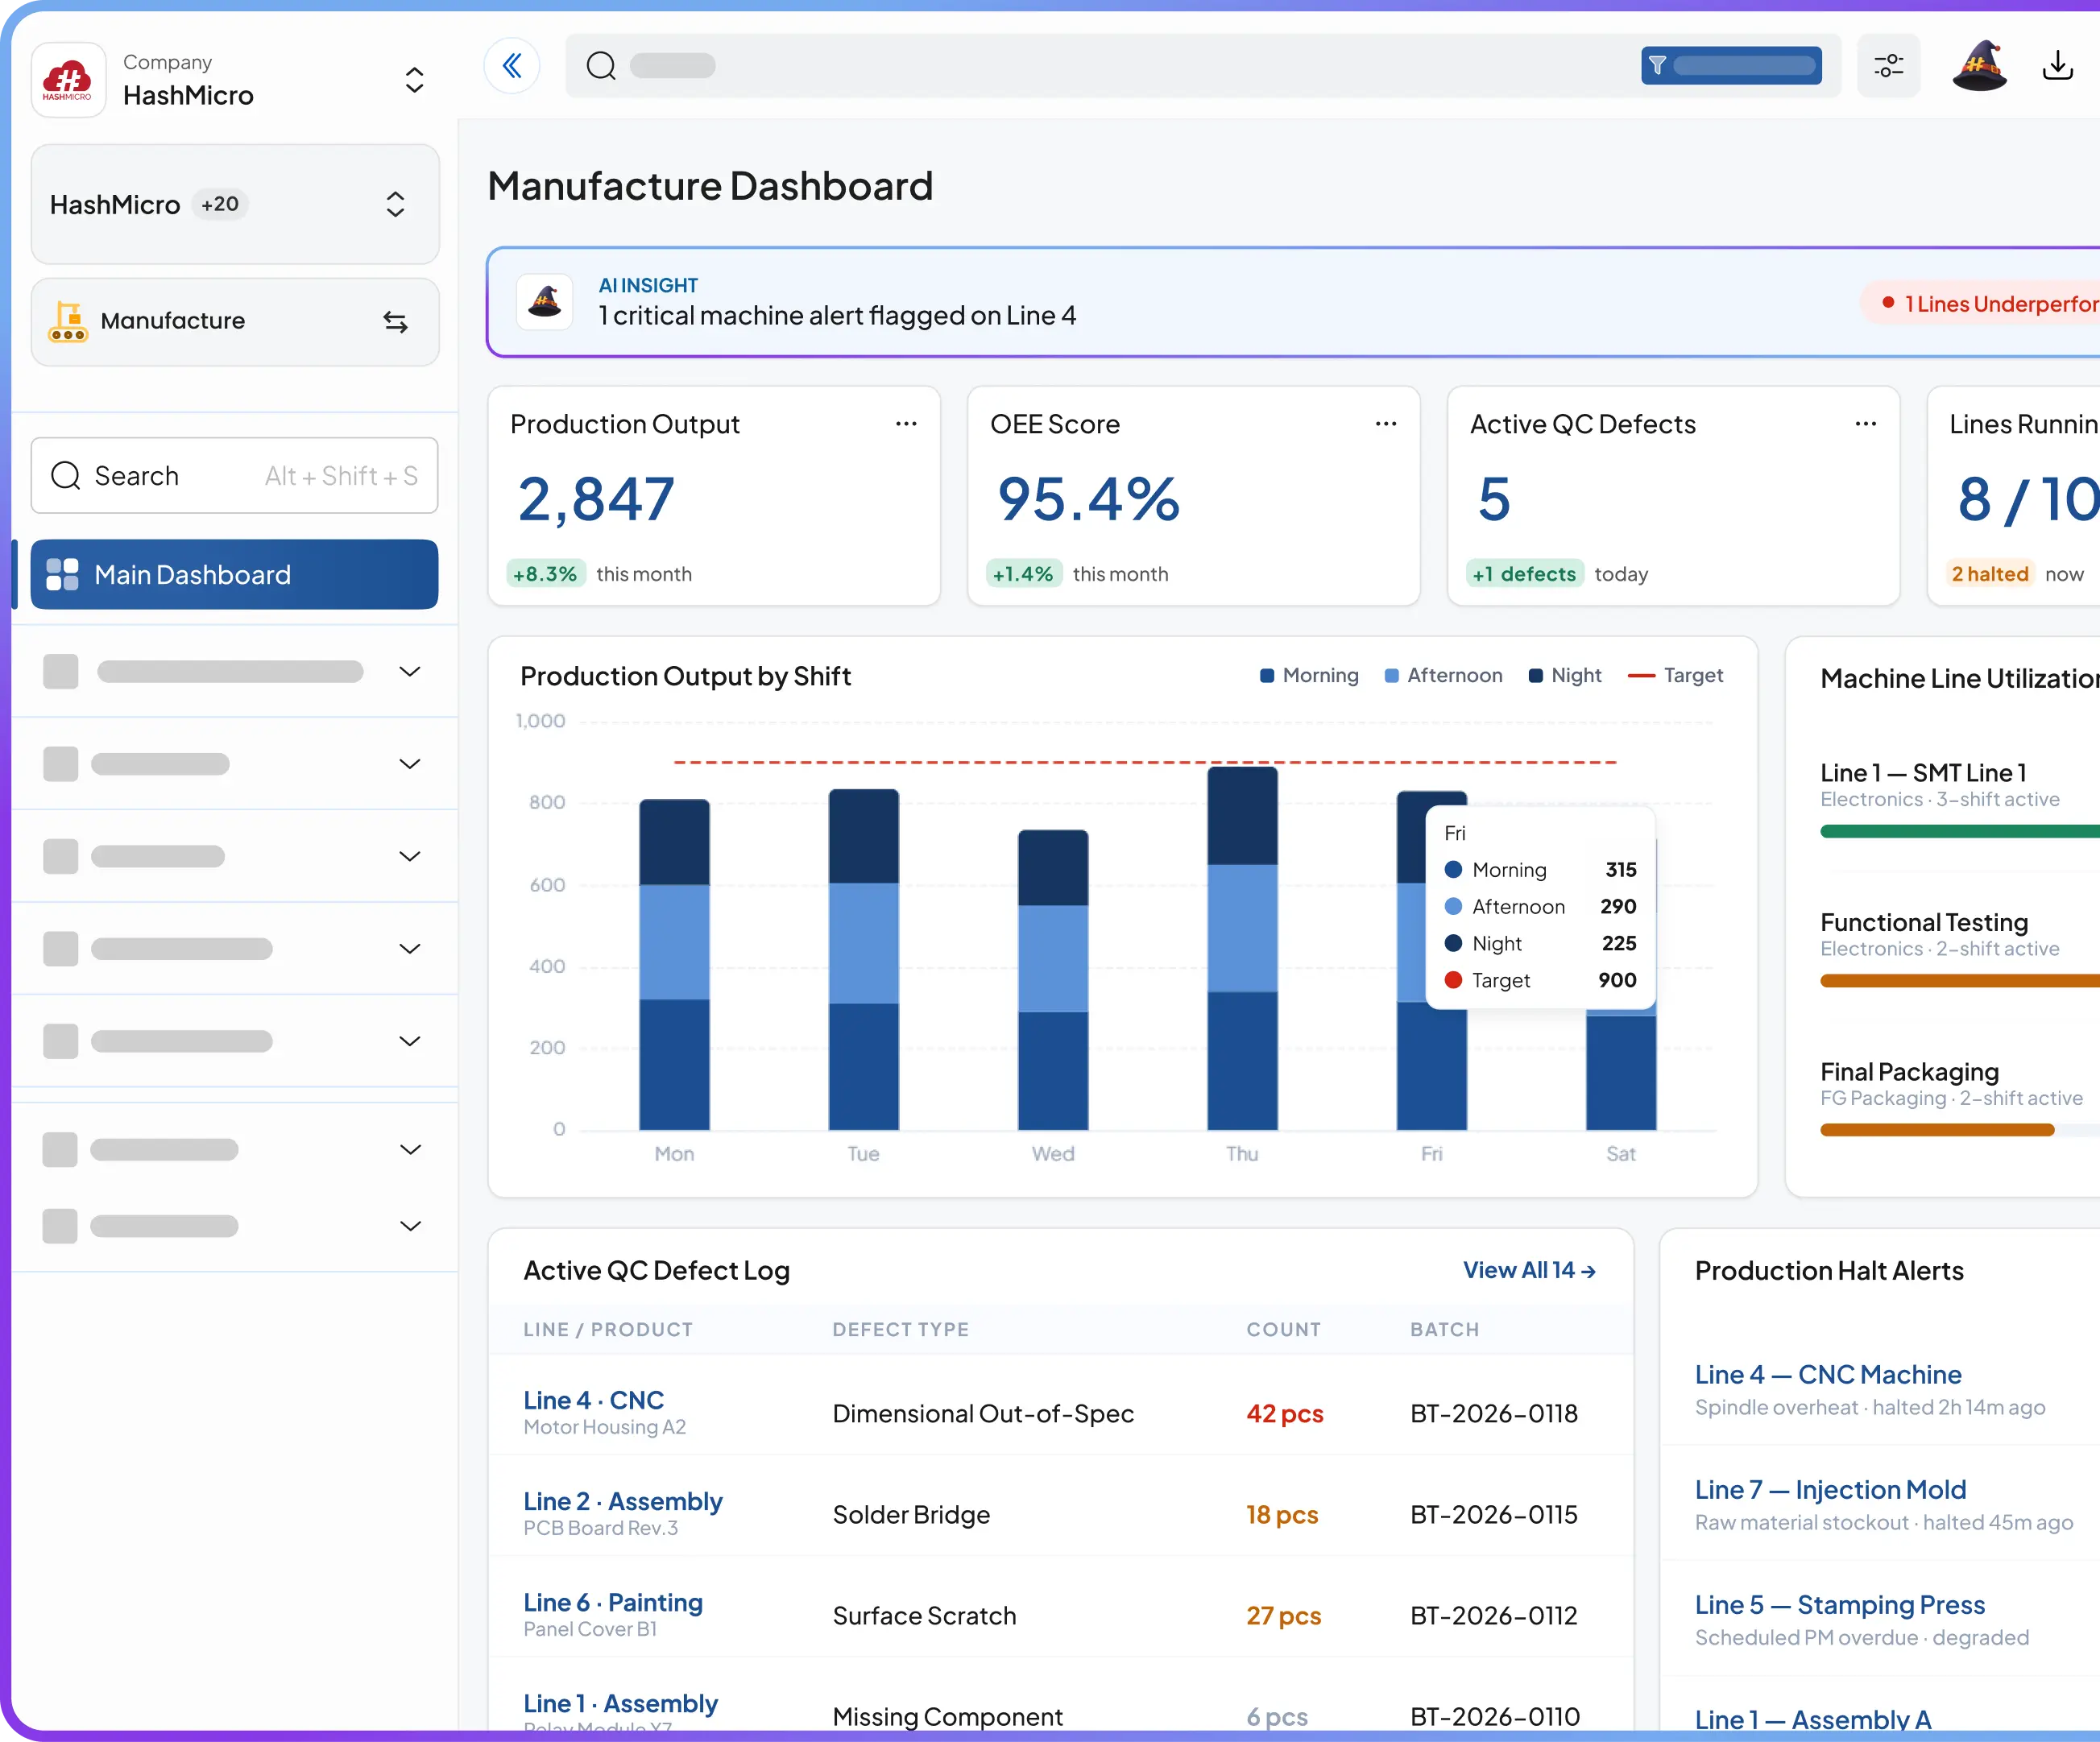The image size is (2100, 1742).
Task: Expand second collapsed sidebar menu group
Action: (x=410, y=764)
